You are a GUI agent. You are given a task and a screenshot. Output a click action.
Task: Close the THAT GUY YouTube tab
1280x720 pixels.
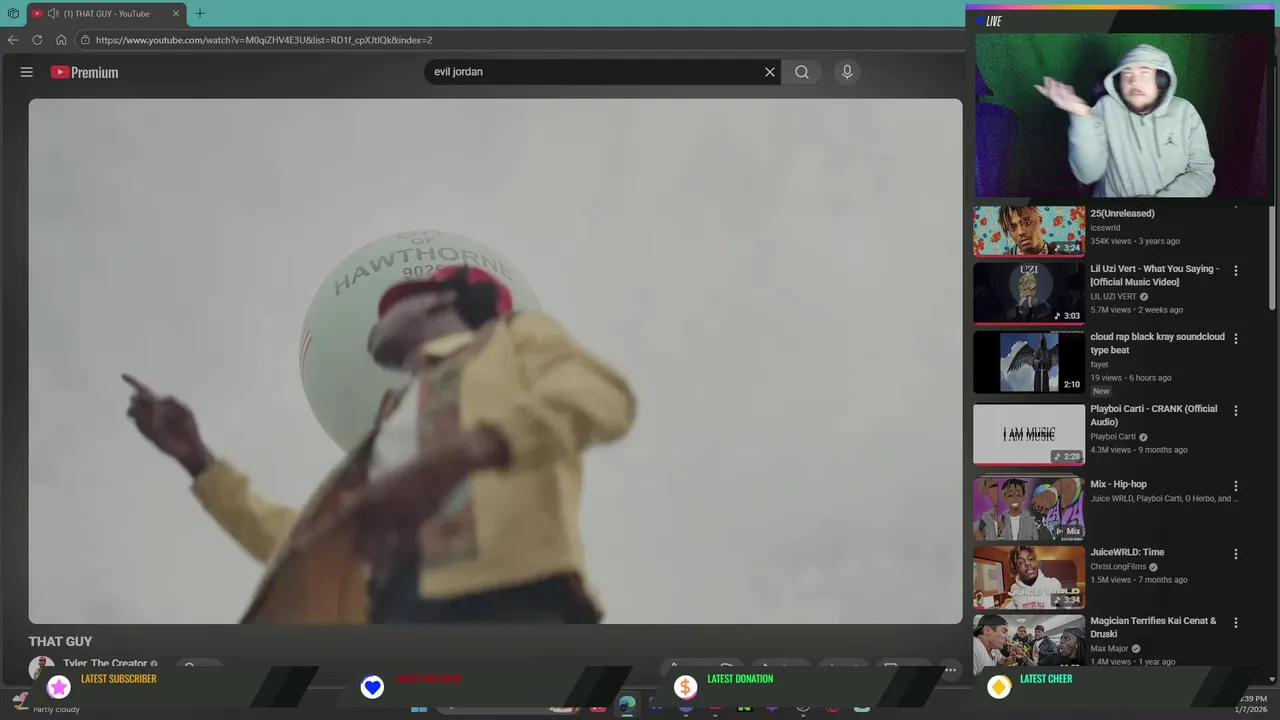point(176,14)
